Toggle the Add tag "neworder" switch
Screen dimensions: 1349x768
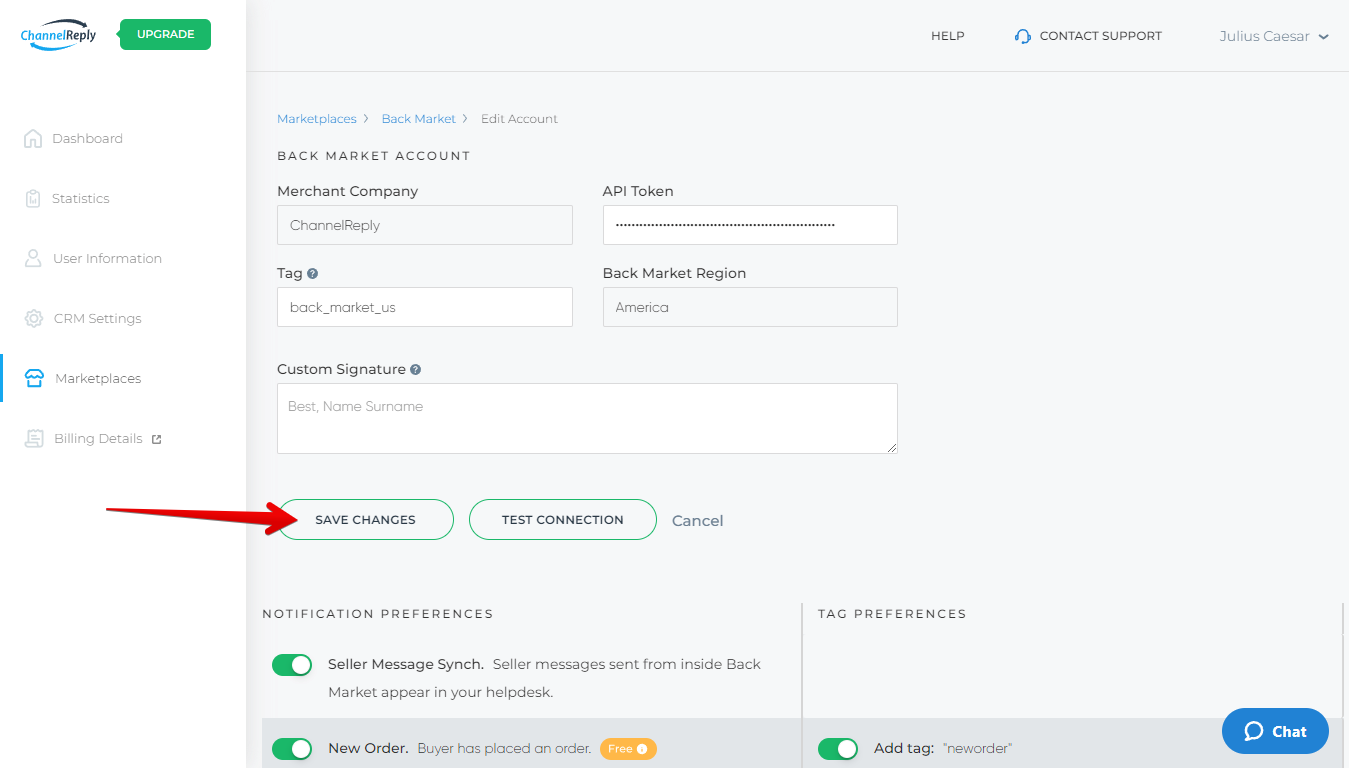[x=838, y=749]
